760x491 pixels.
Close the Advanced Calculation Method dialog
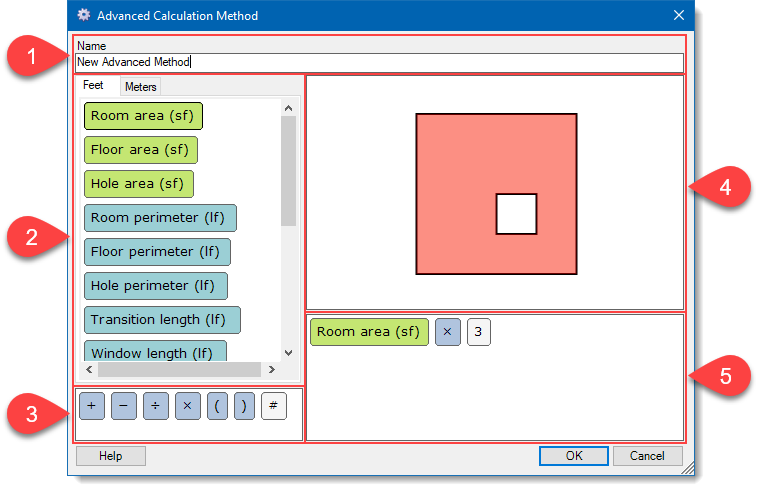[679, 15]
